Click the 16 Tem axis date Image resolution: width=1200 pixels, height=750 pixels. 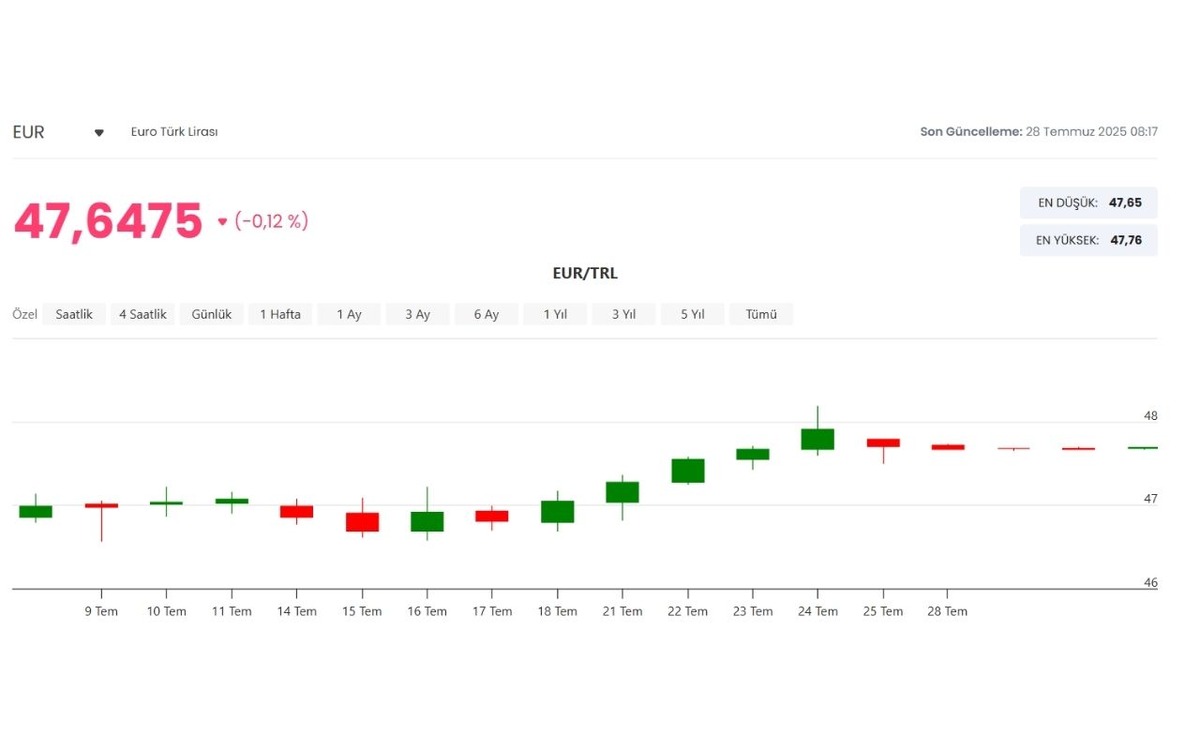tap(427, 611)
